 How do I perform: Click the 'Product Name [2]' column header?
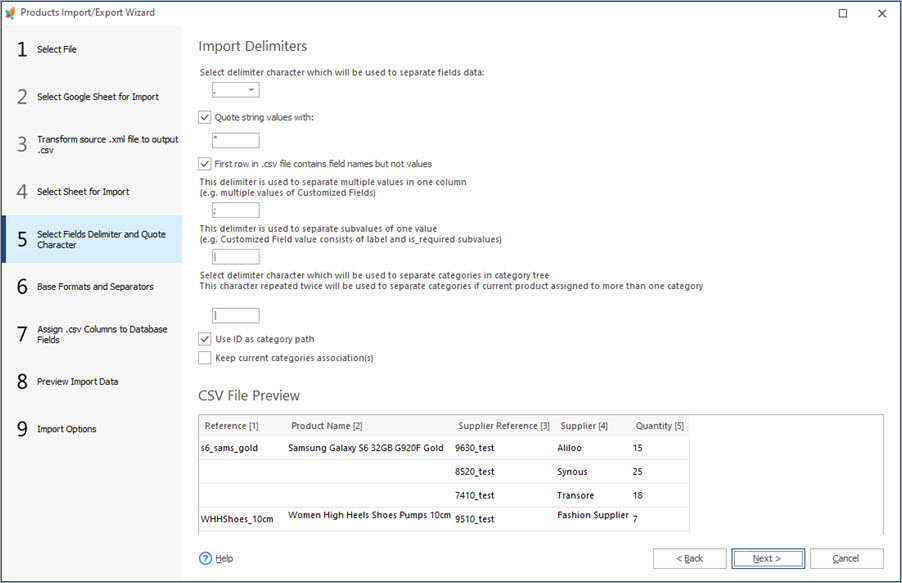click(327, 426)
